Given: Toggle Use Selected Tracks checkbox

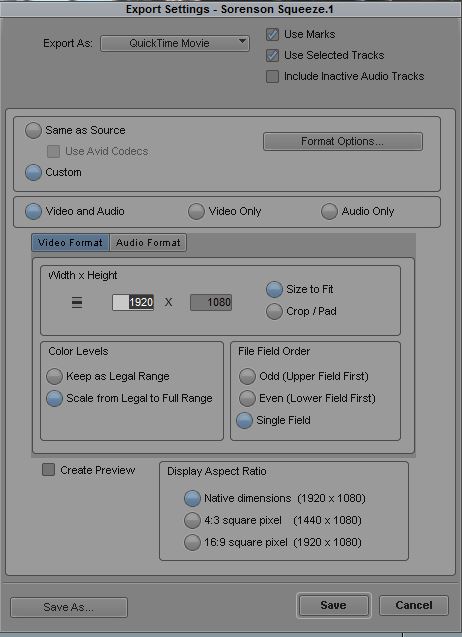Looking at the screenshot, I should tap(272, 55).
